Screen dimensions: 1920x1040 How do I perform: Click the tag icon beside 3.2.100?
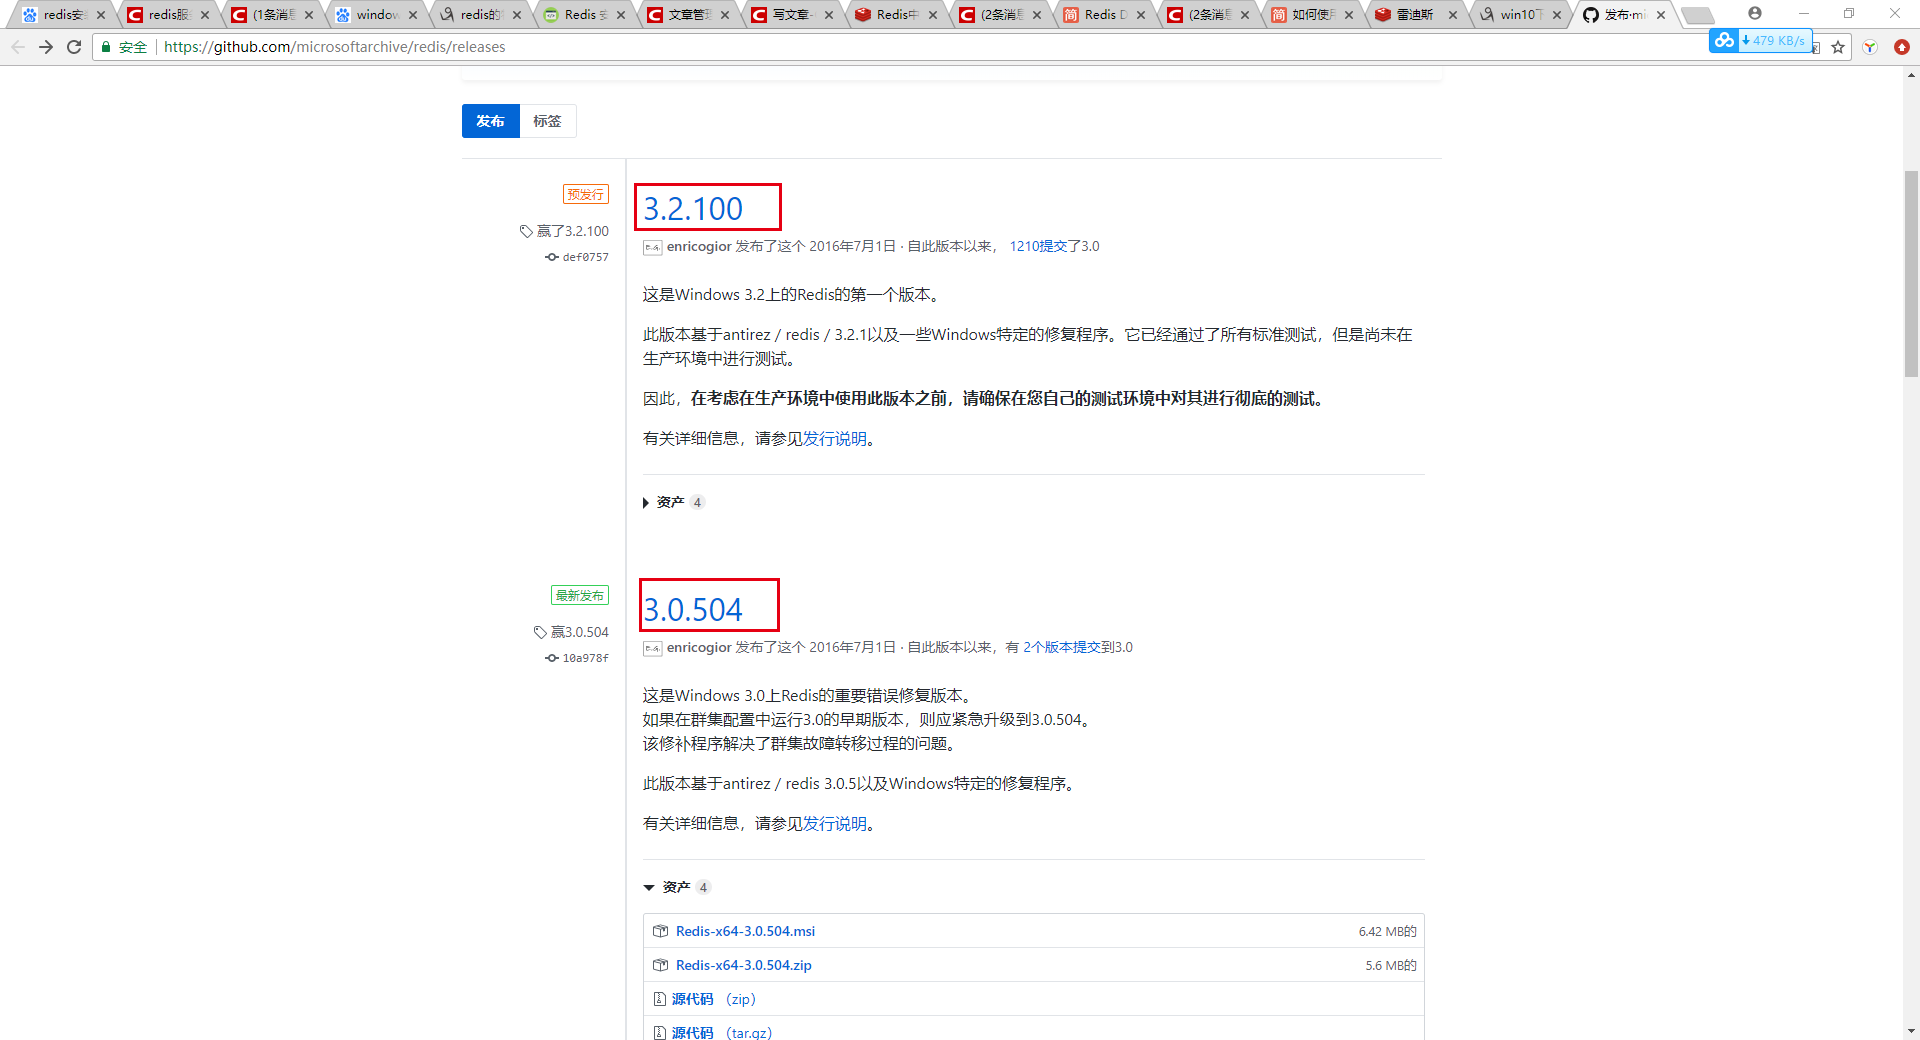point(526,231)
